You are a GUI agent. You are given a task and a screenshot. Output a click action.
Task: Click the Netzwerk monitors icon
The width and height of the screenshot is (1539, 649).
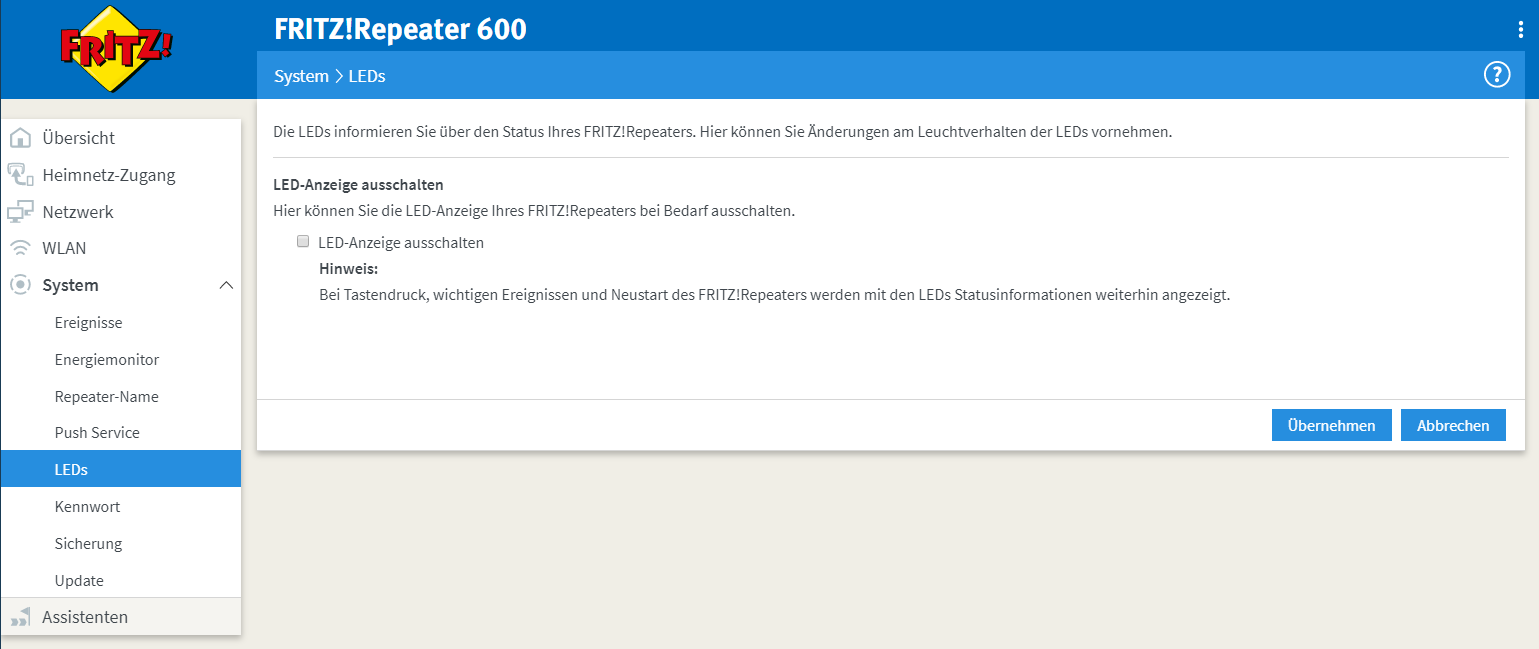tap(20, 212)
